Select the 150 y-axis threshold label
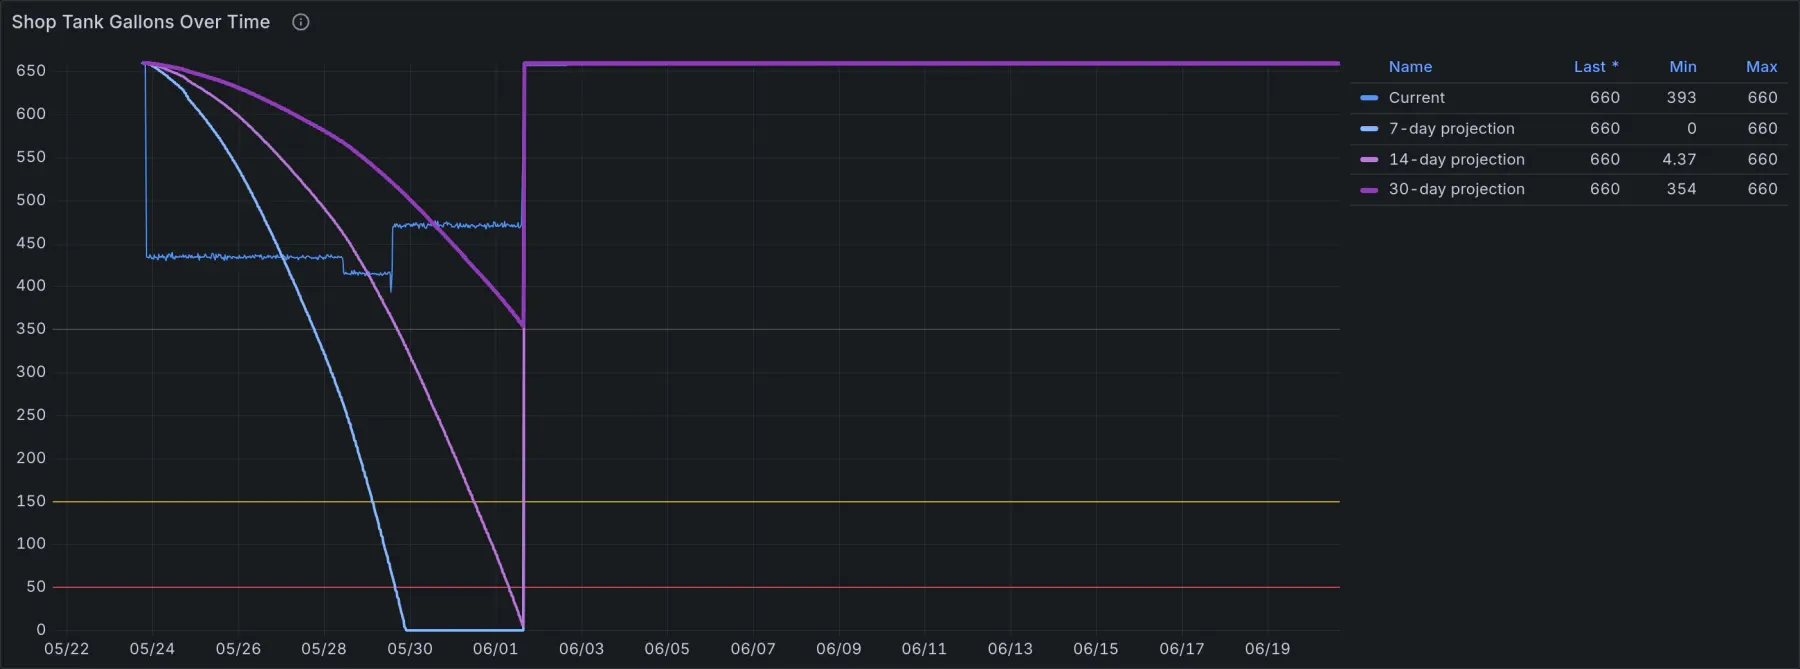The width and height of the screenshot is (1800, 669). pyautogui.click(x=31, y=501)
